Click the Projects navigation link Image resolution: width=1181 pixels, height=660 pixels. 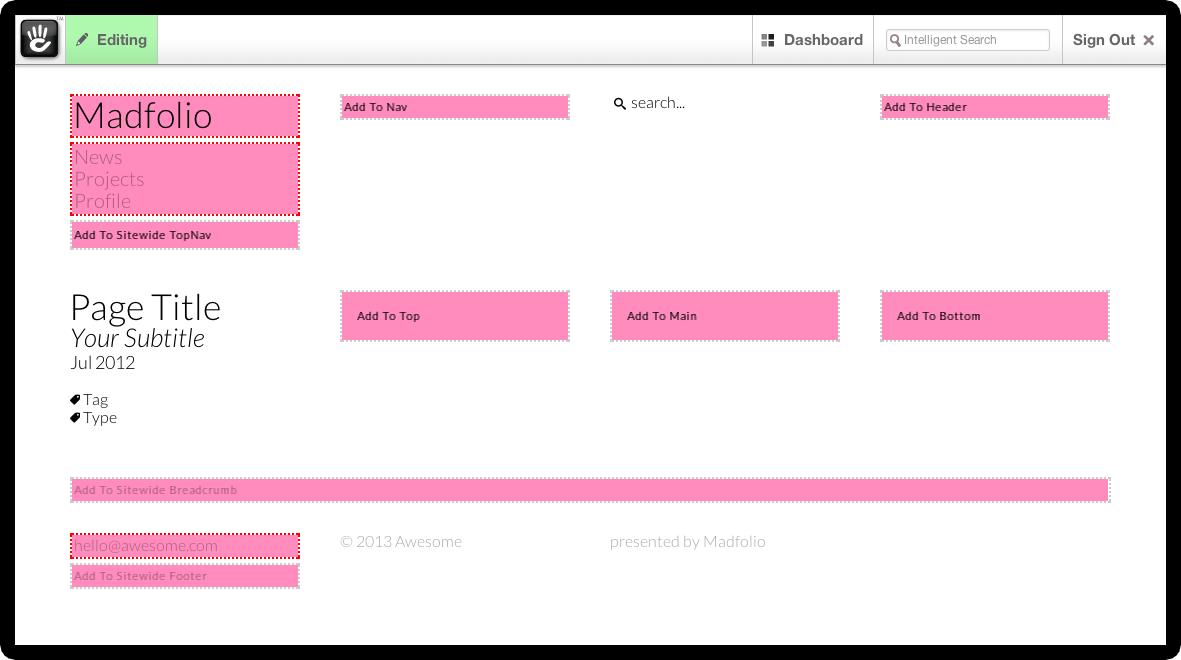[110, 180]
